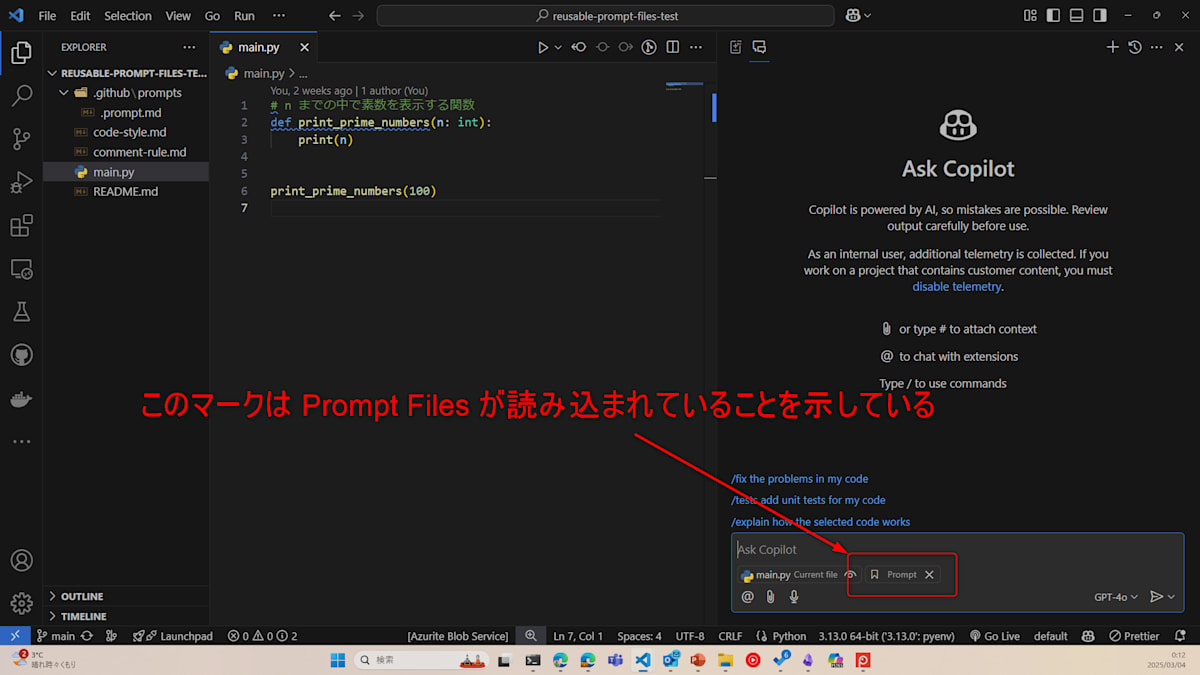Collapse the REUSABLE-PROMPT-FILES-TEST root folder
The image size is (1200, 675).
pos(126,73)
